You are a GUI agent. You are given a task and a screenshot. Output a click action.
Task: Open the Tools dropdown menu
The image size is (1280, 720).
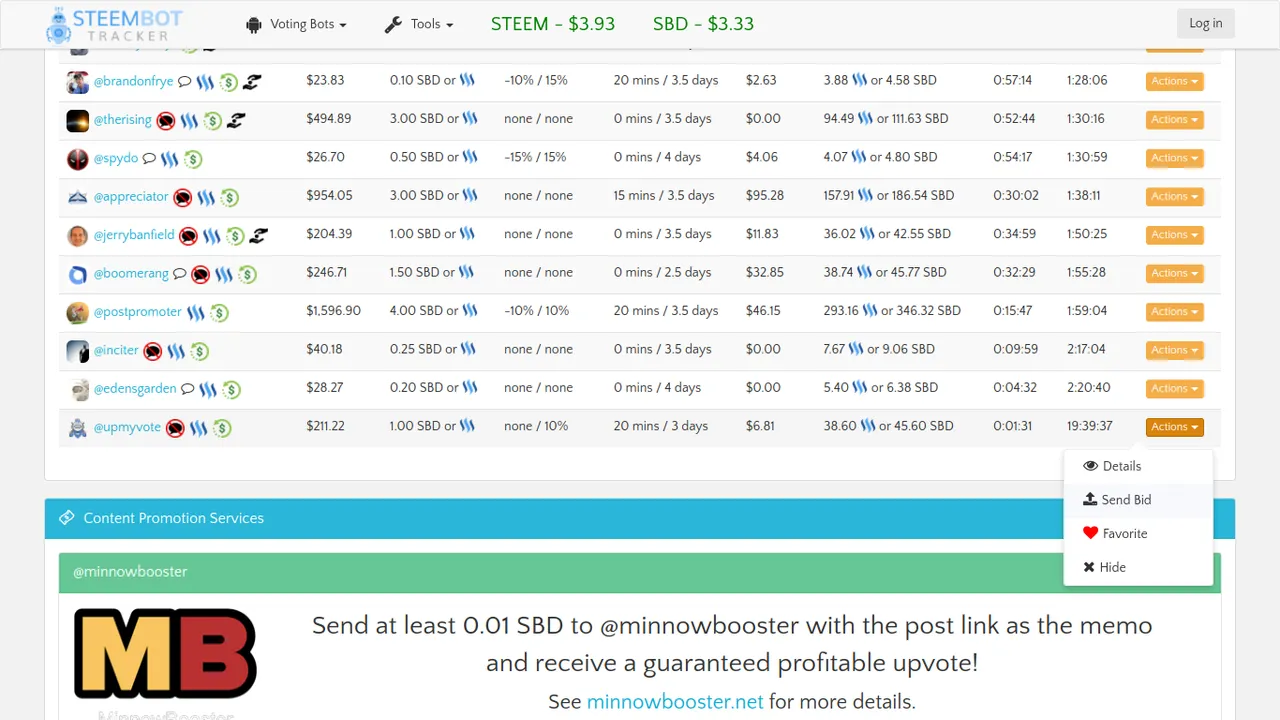(x=419, y=24)
